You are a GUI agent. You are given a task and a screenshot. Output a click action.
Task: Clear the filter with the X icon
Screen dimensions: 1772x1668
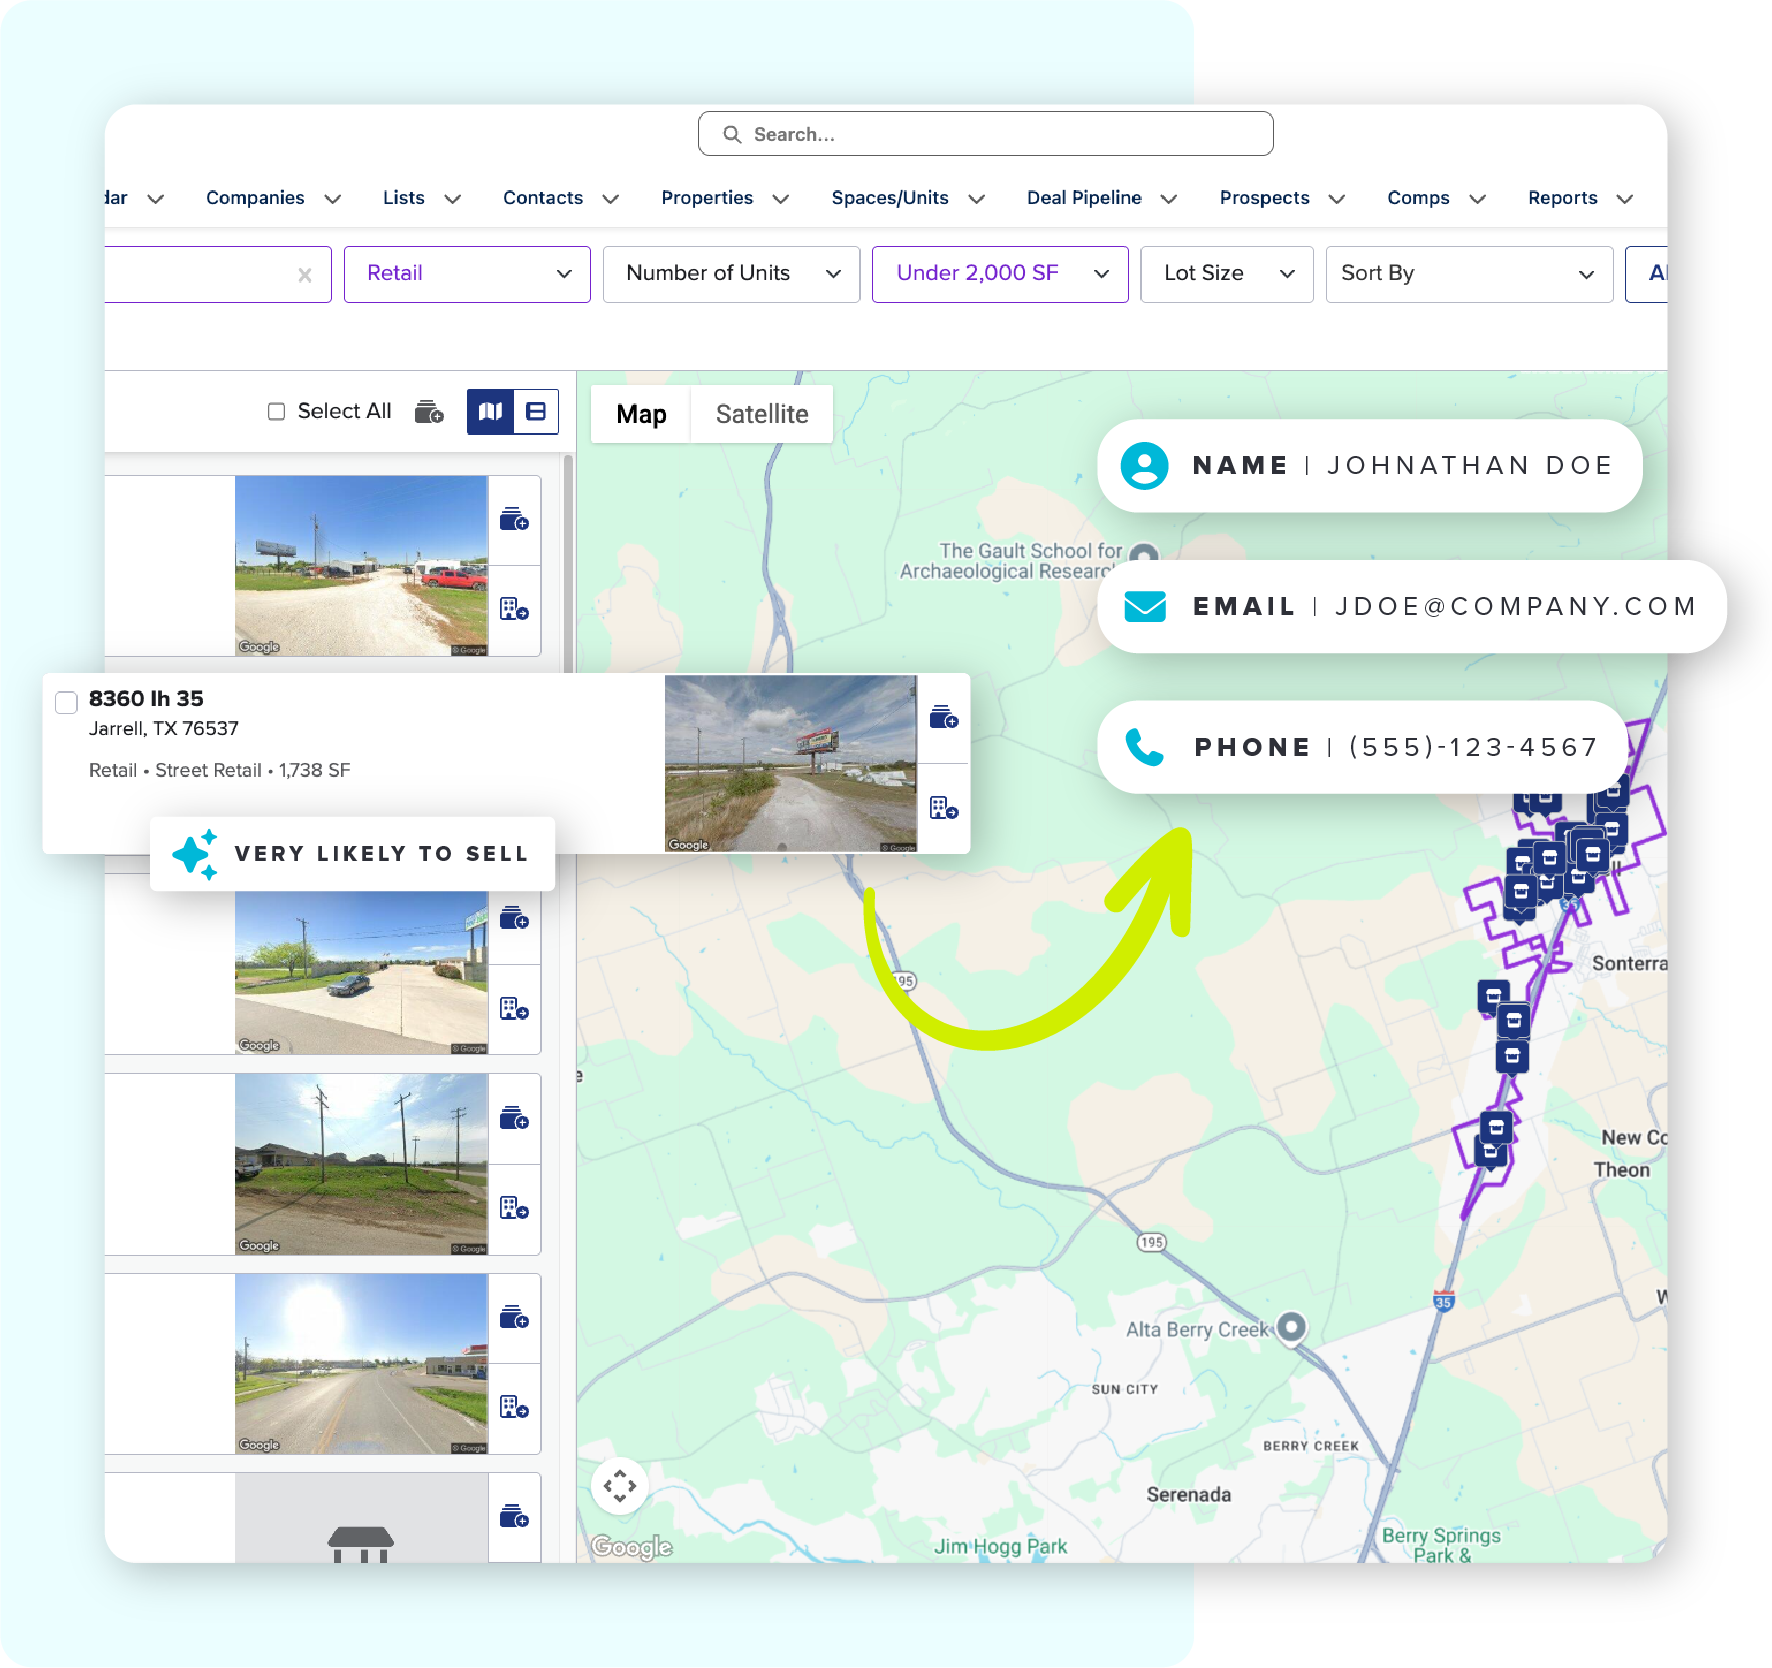click(x=305, y=275)
